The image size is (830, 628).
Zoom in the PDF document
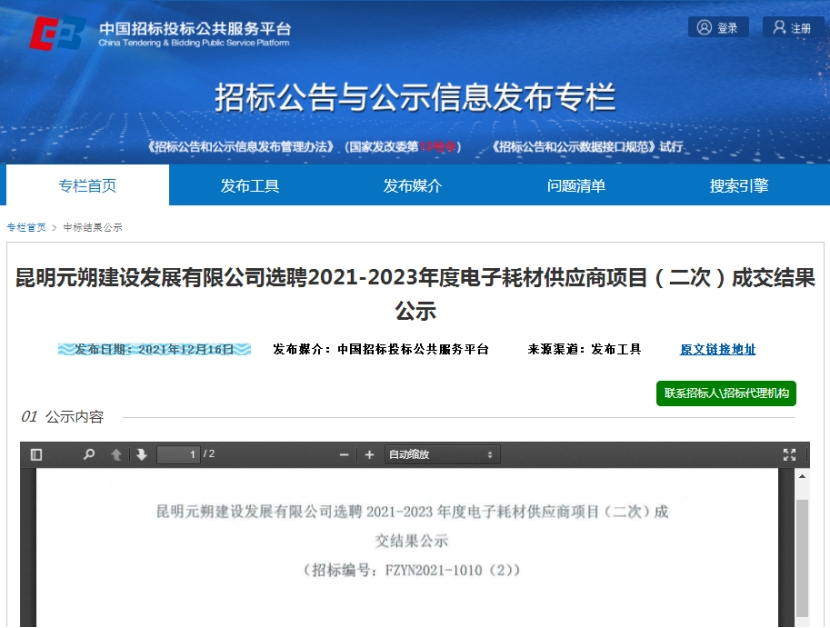pyautogui.click(x=369, y=455)
